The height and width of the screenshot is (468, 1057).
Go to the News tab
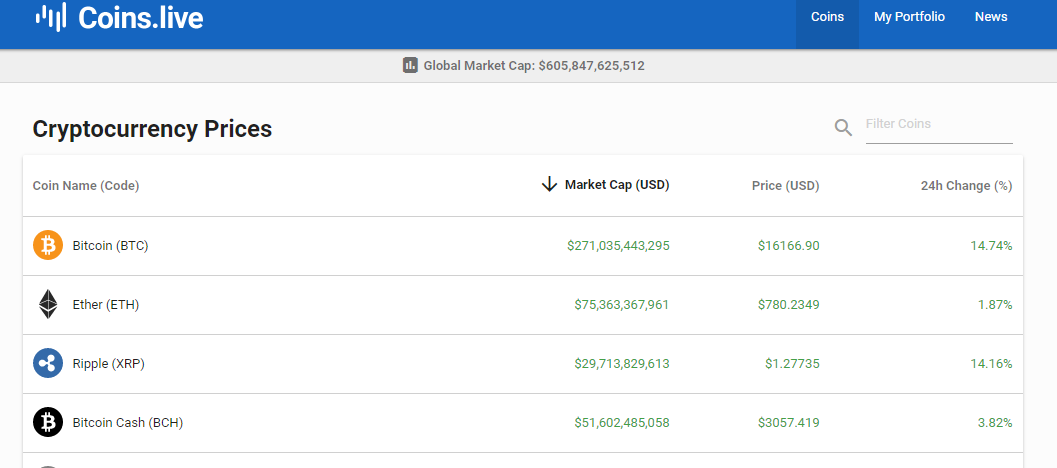pyautogui.click(x=991, y=17)
